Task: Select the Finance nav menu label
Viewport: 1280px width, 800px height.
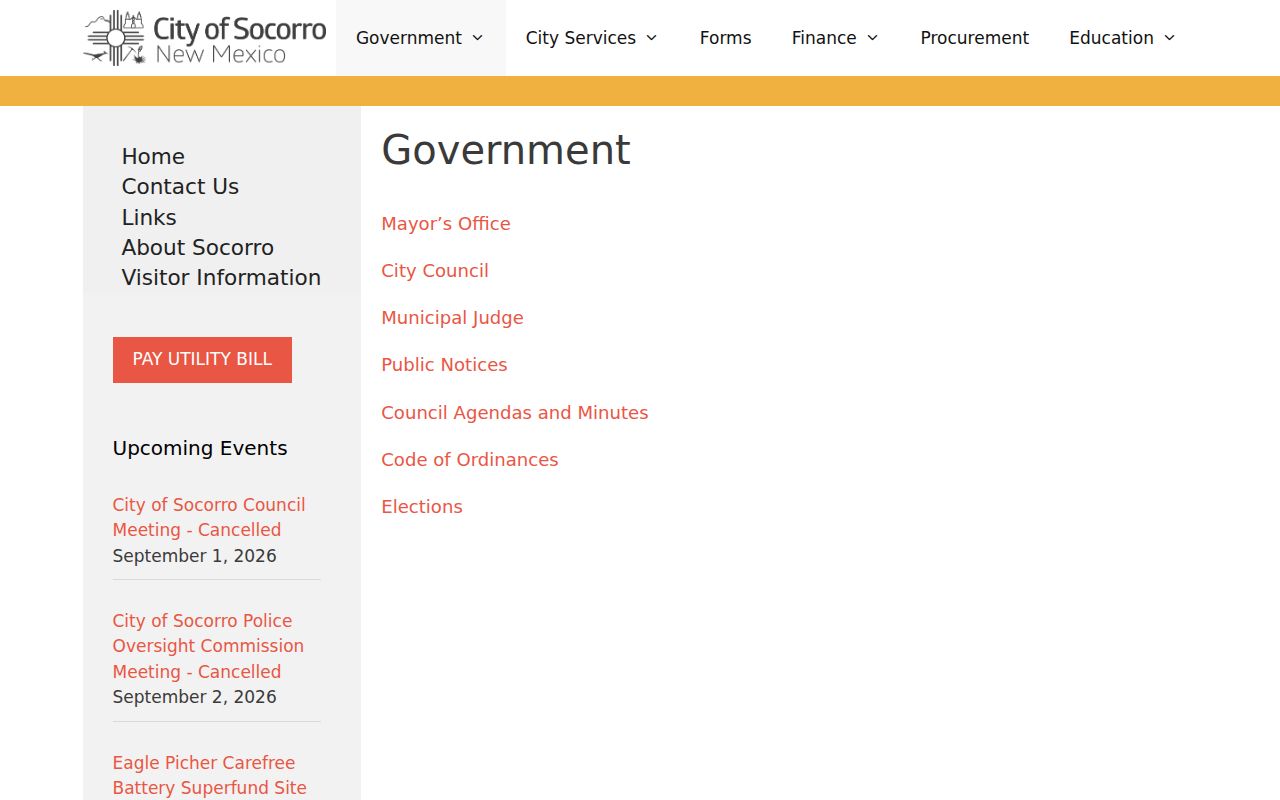Action: click(824, 38)
